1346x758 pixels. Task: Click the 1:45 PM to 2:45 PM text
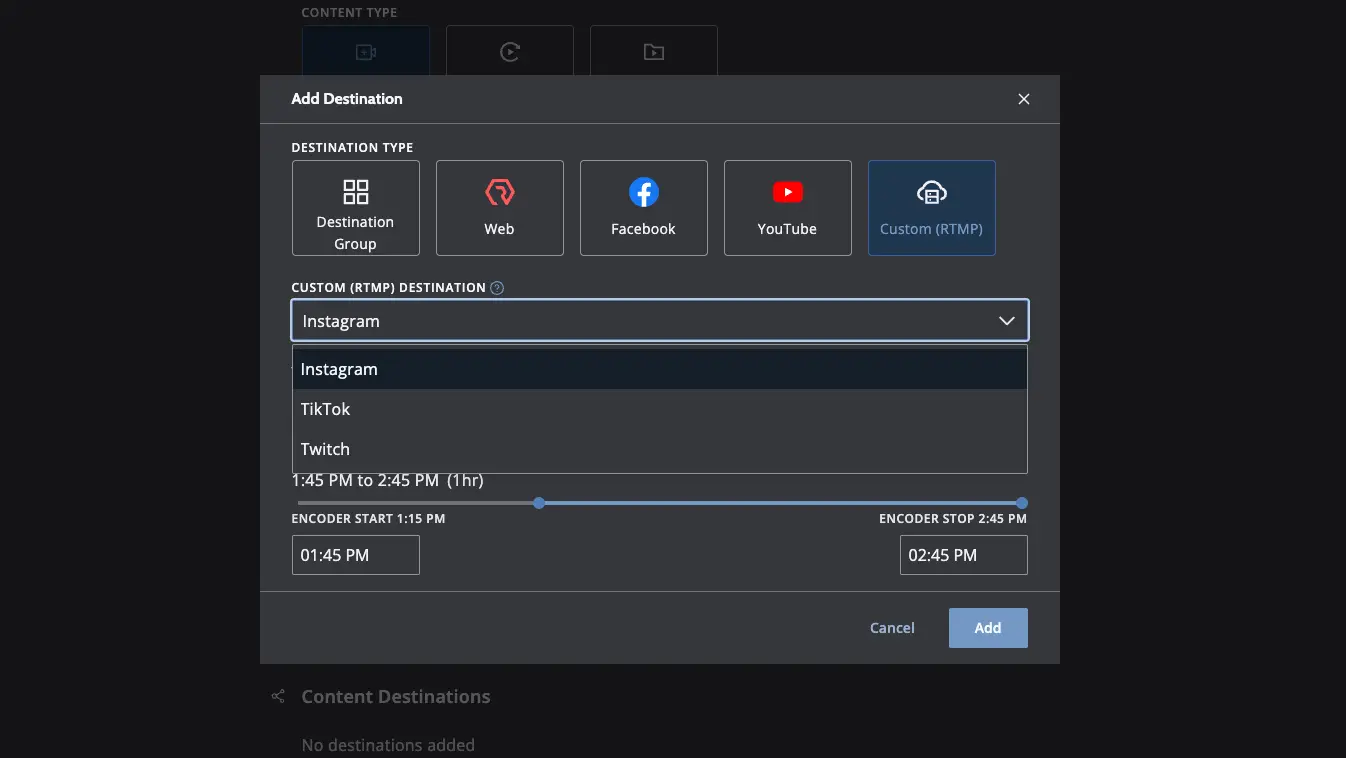(388, 480)
